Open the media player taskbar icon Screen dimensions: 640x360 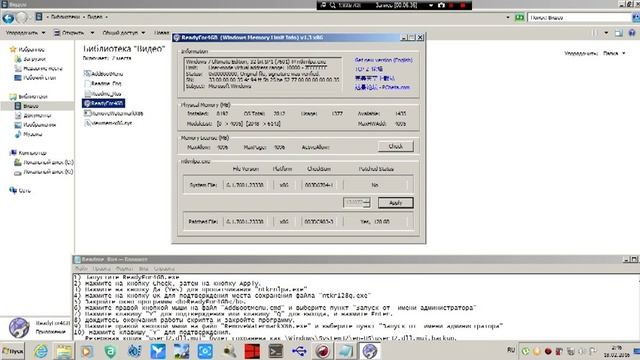[x=87, y=351]
